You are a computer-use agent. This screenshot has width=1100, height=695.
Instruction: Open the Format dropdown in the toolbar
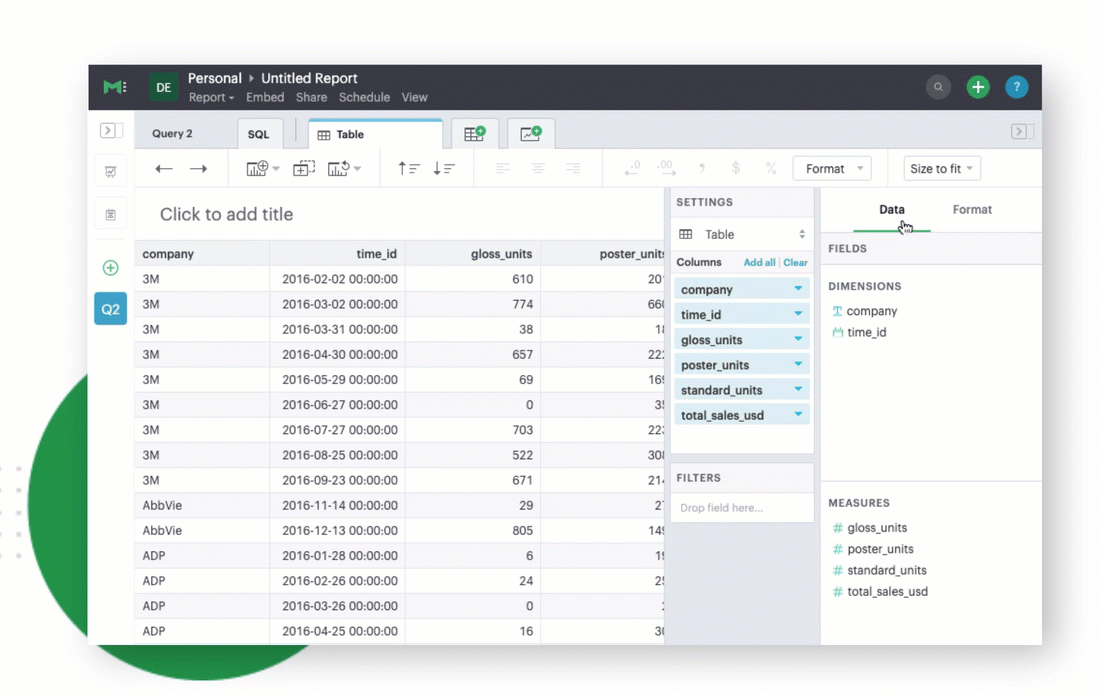832,168
